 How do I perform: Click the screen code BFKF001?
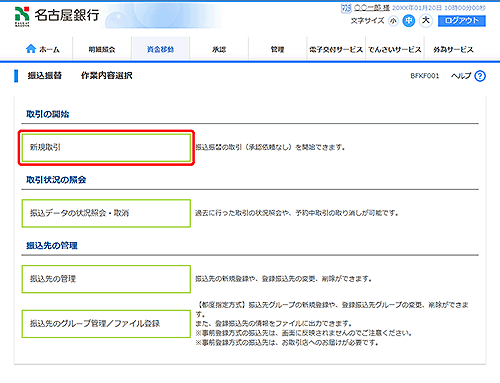click(425, 76)
